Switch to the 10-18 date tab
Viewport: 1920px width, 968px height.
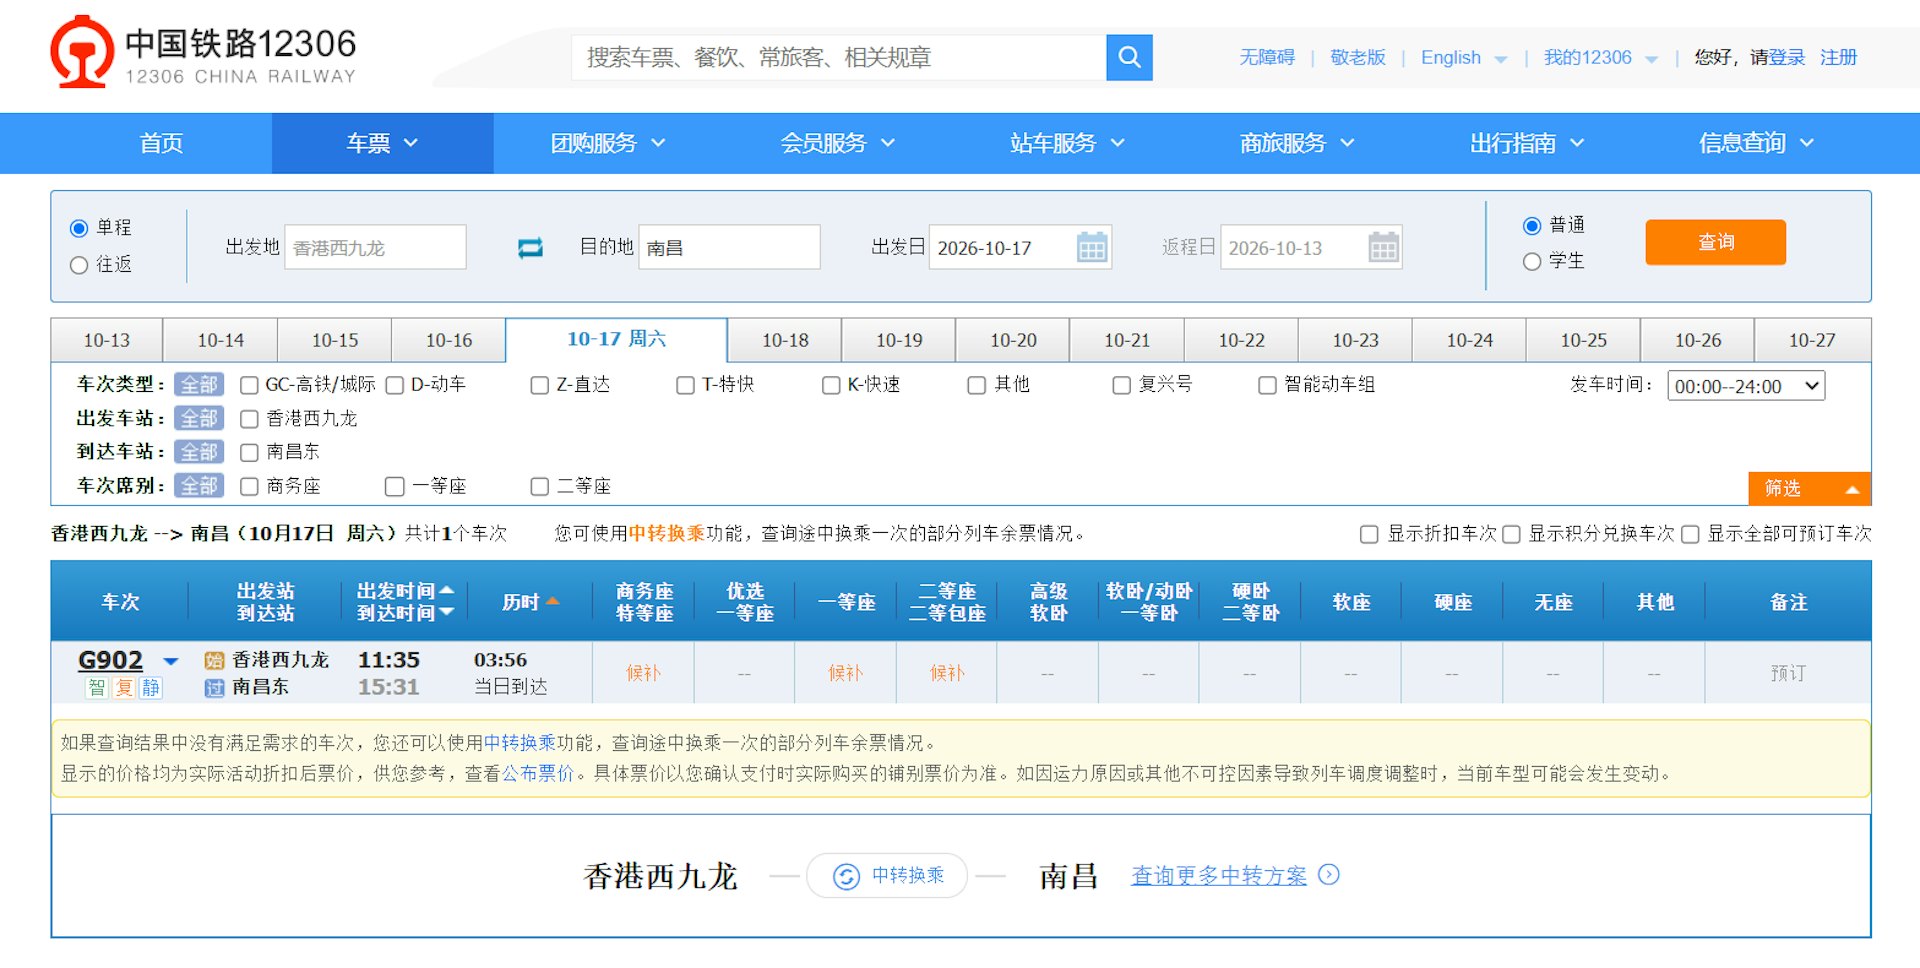pos(785,340)
